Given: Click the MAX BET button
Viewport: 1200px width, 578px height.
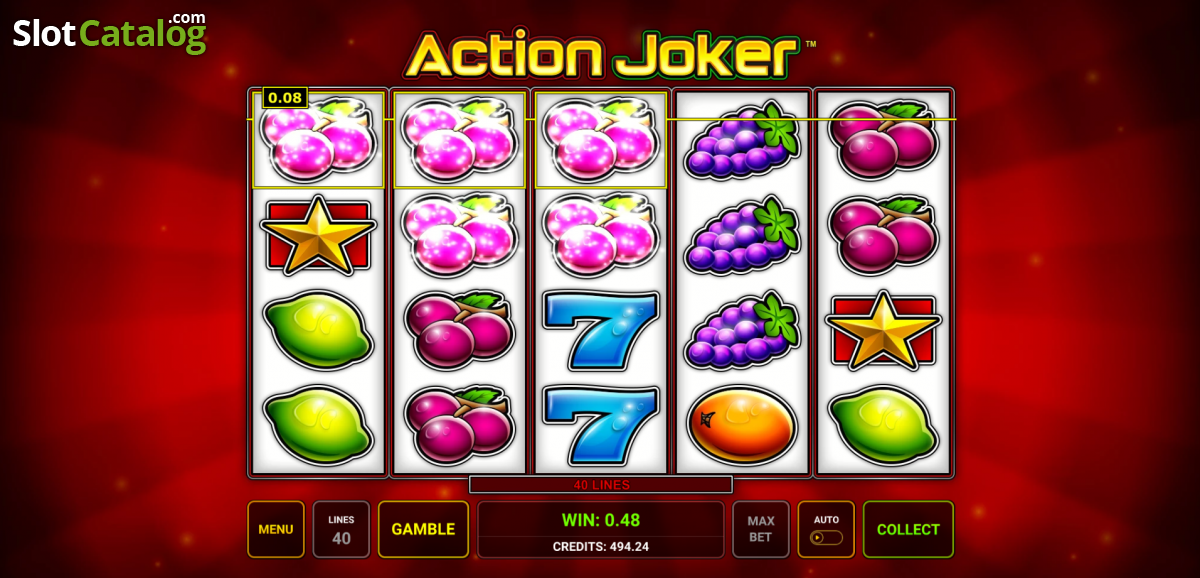Looking at the screenshot, I should [x=761, y=529].
